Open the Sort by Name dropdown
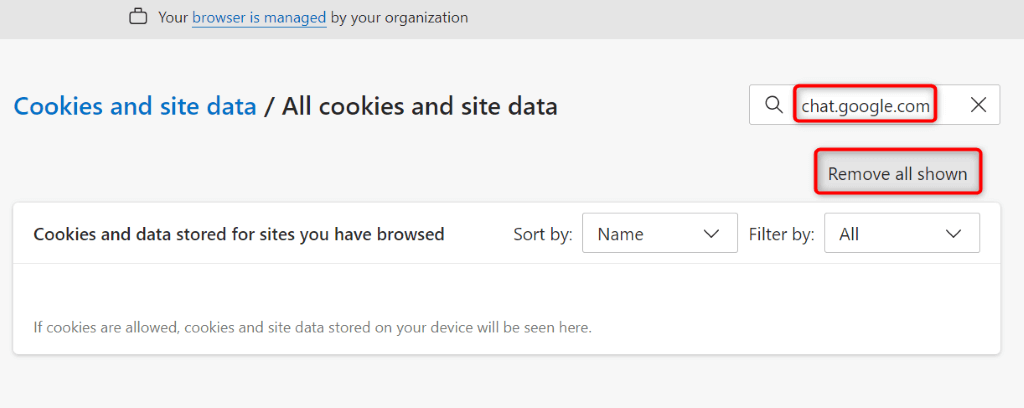 tap(659, 234)
